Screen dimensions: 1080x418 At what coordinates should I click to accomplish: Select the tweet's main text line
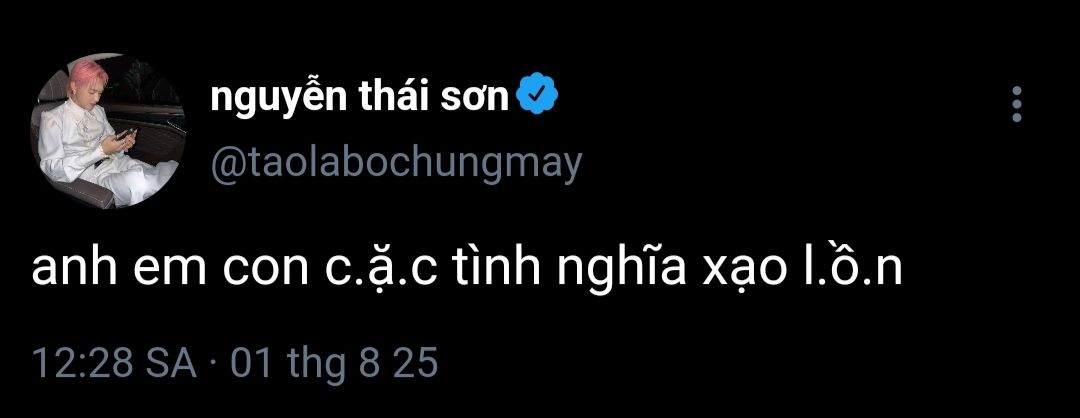tap(467, 270)
